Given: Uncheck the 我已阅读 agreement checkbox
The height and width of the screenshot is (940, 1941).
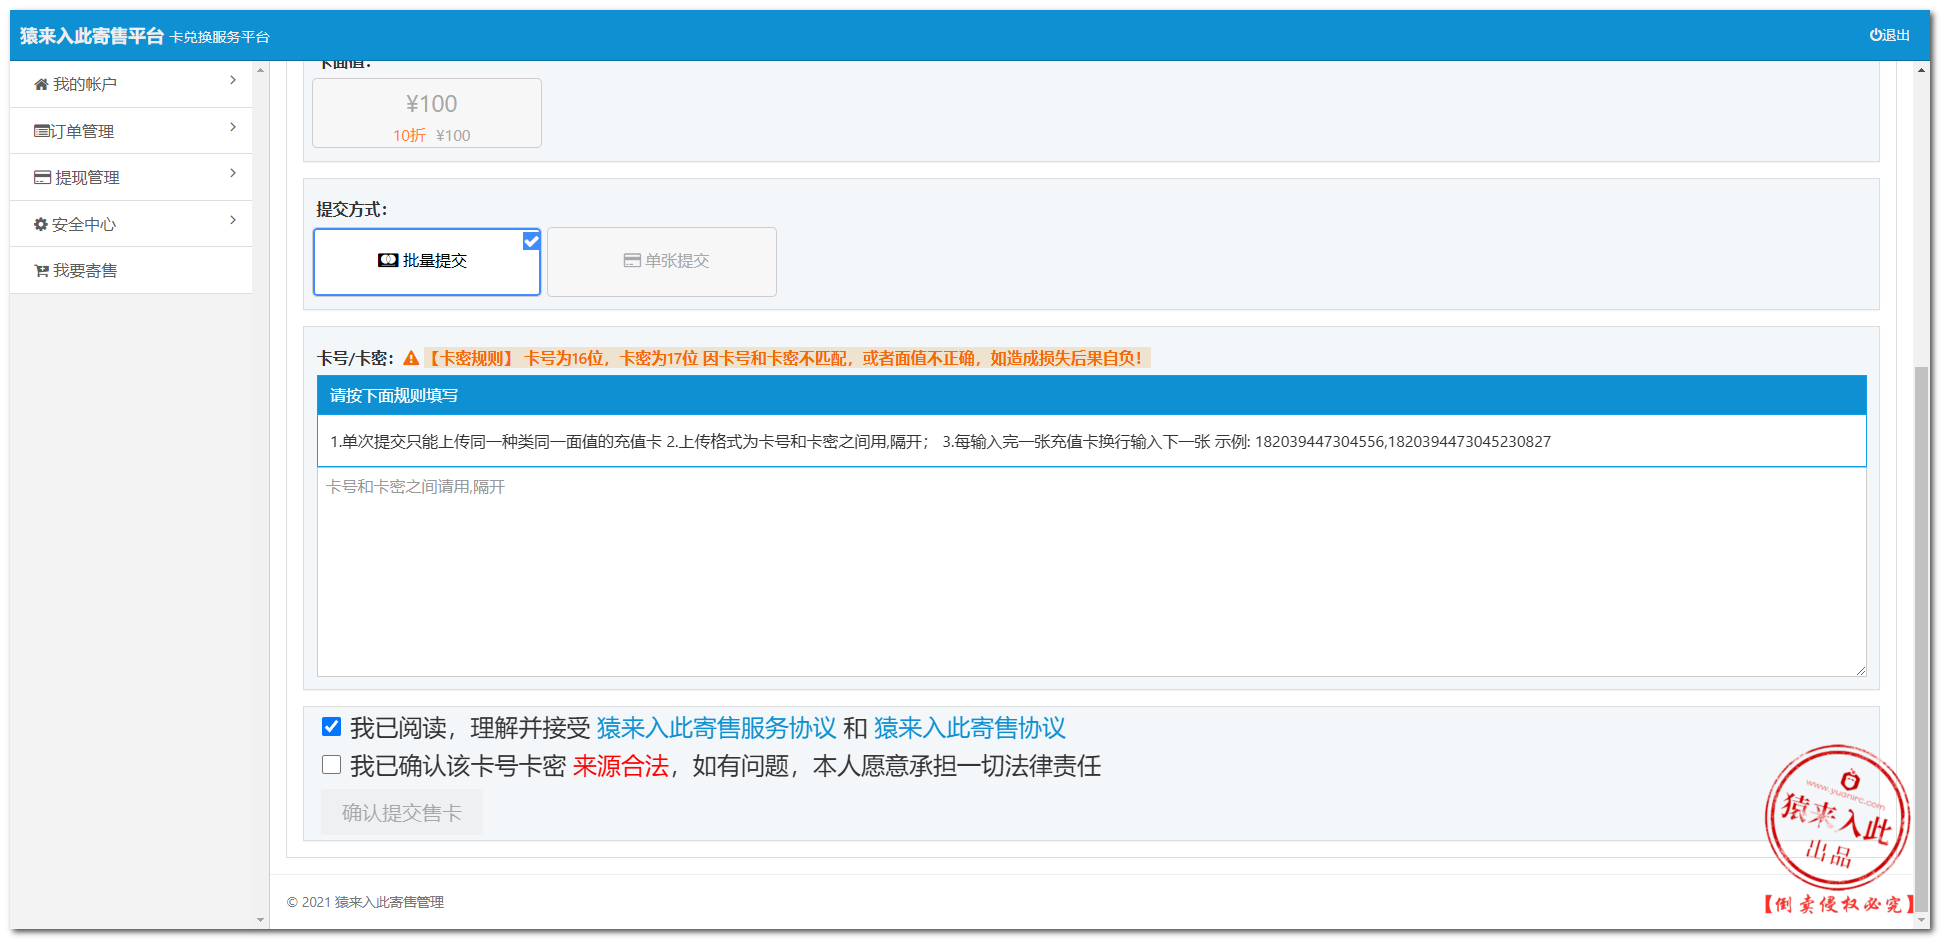Looking at the screenshot, I should click(332, 727).
